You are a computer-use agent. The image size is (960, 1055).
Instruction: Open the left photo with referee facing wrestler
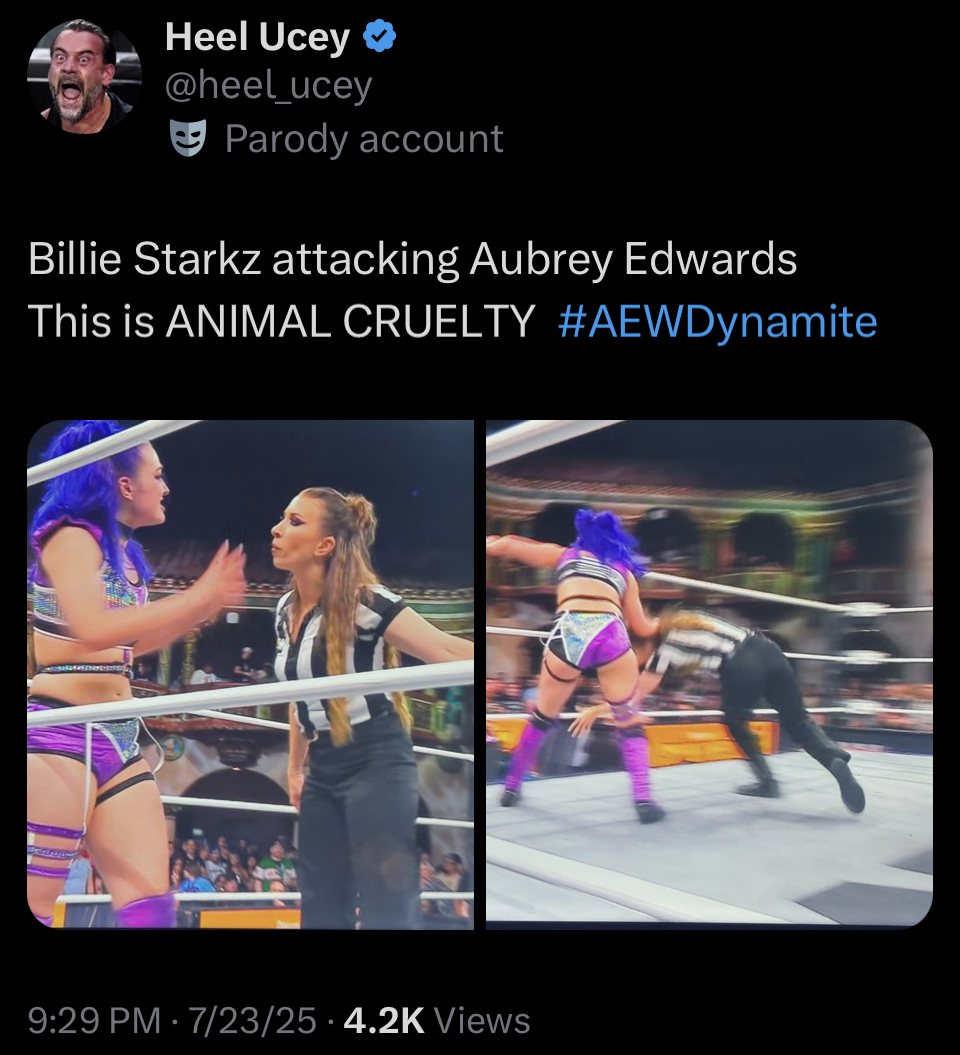[x=250, y=674]
